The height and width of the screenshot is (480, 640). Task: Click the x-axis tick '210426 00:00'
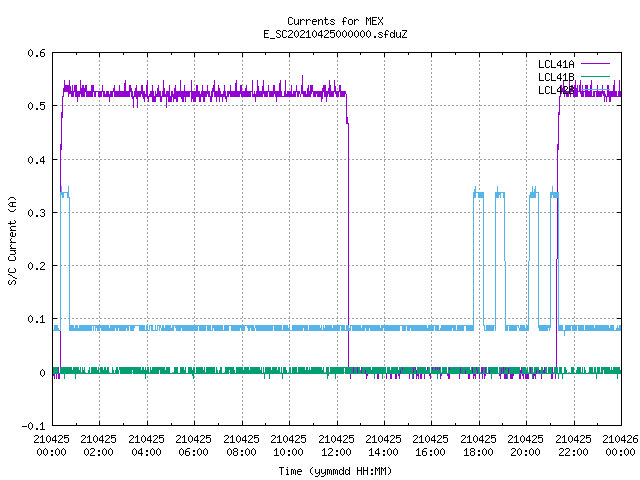620,446
